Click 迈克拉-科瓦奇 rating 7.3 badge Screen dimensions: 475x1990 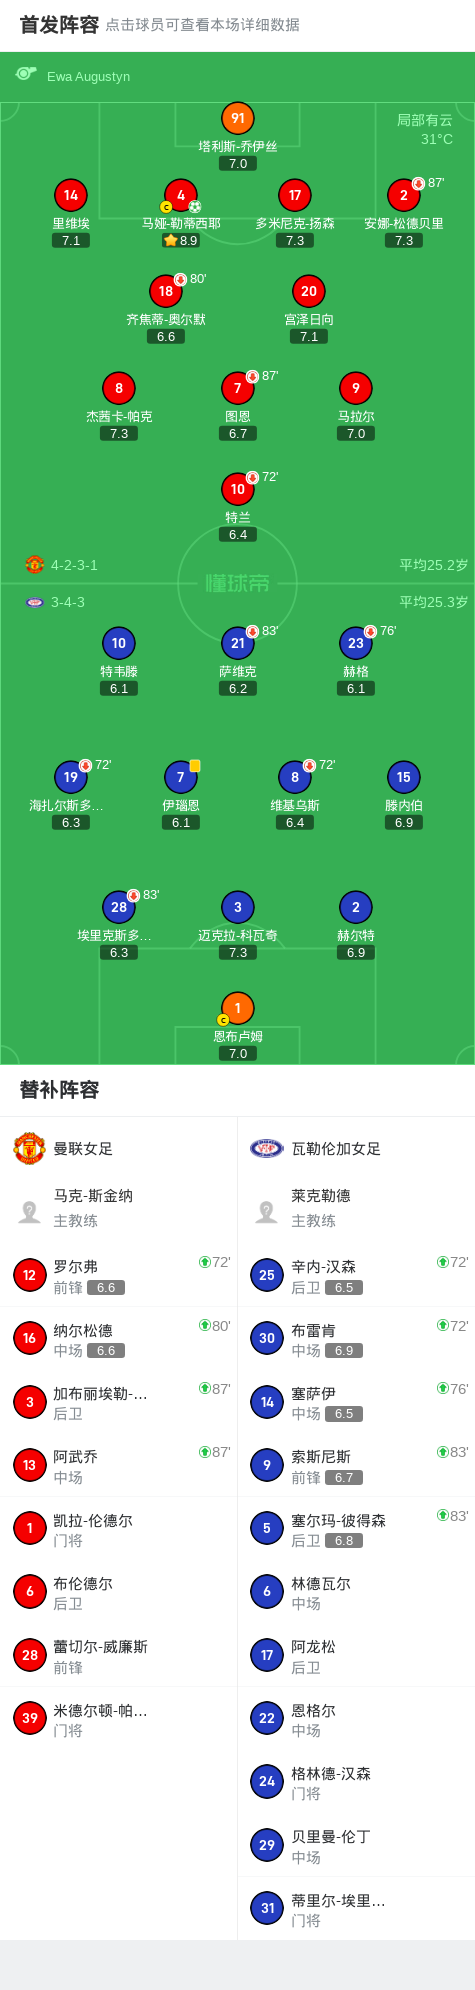point(237,952)
